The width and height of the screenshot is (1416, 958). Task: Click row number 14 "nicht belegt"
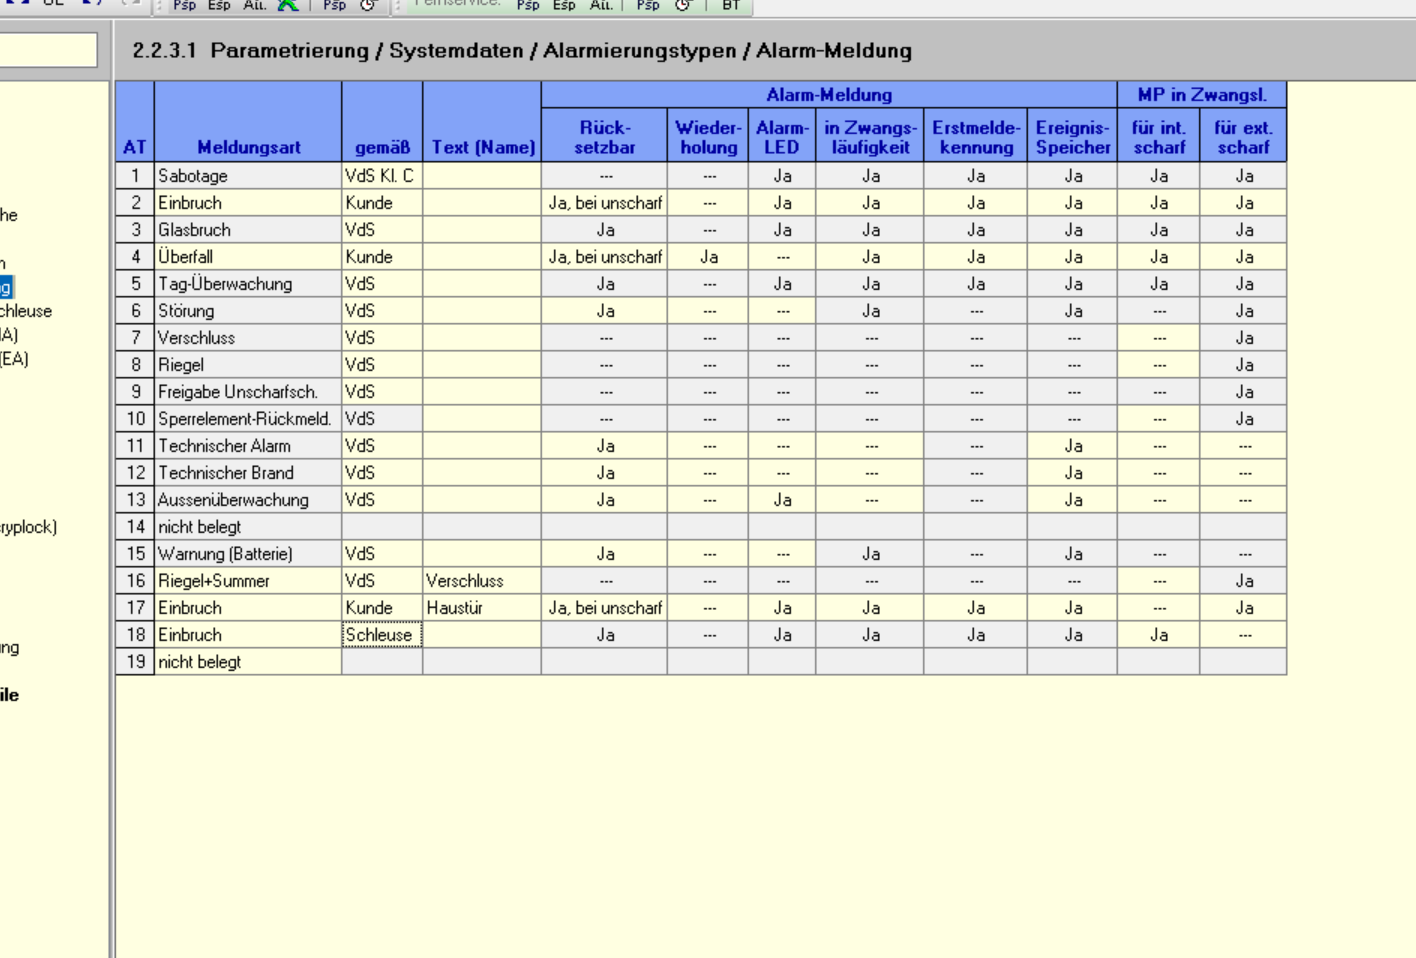[x=135, y=527]
